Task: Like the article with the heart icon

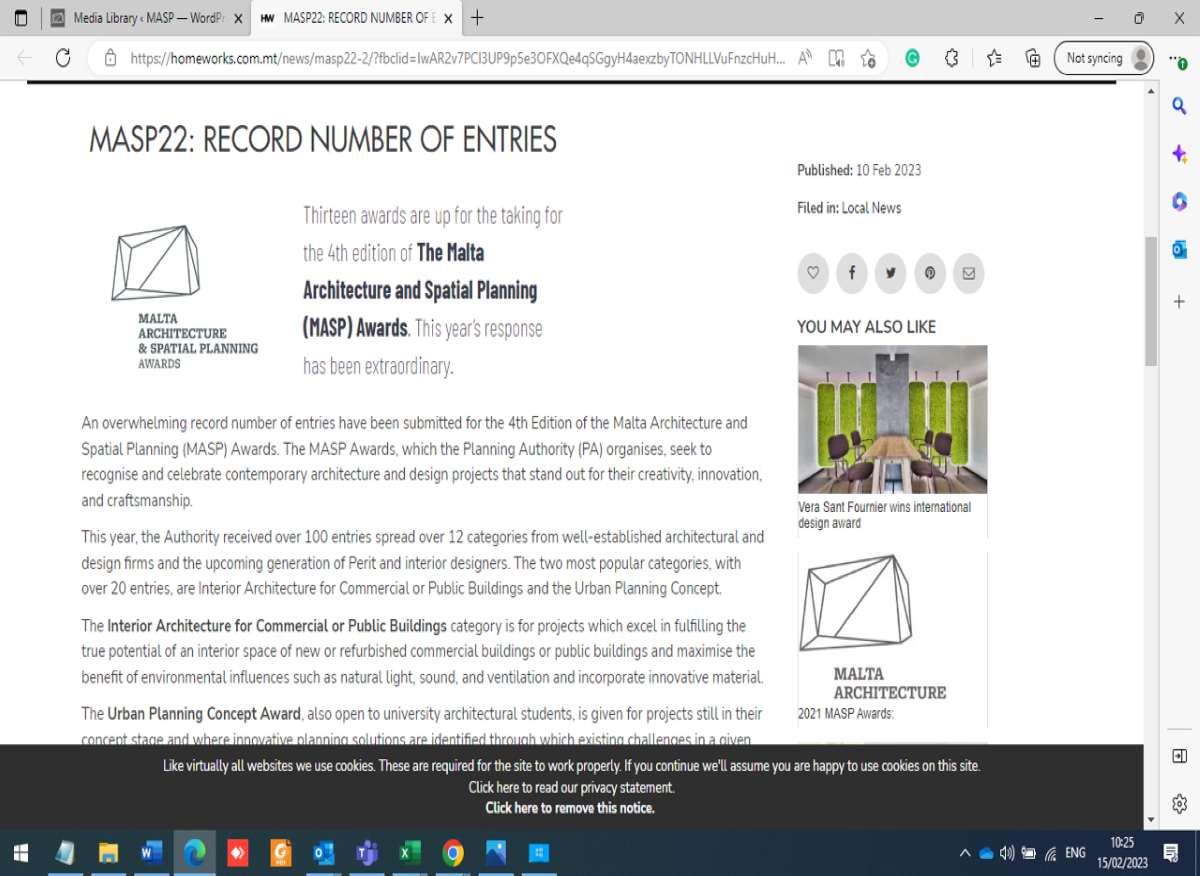Action: (813, 273)
